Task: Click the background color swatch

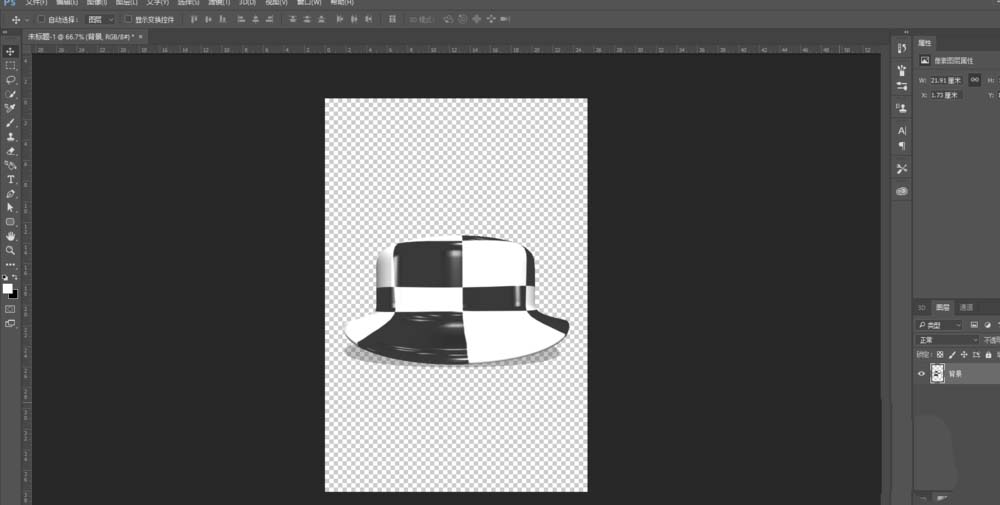Action: pos(13,294)
